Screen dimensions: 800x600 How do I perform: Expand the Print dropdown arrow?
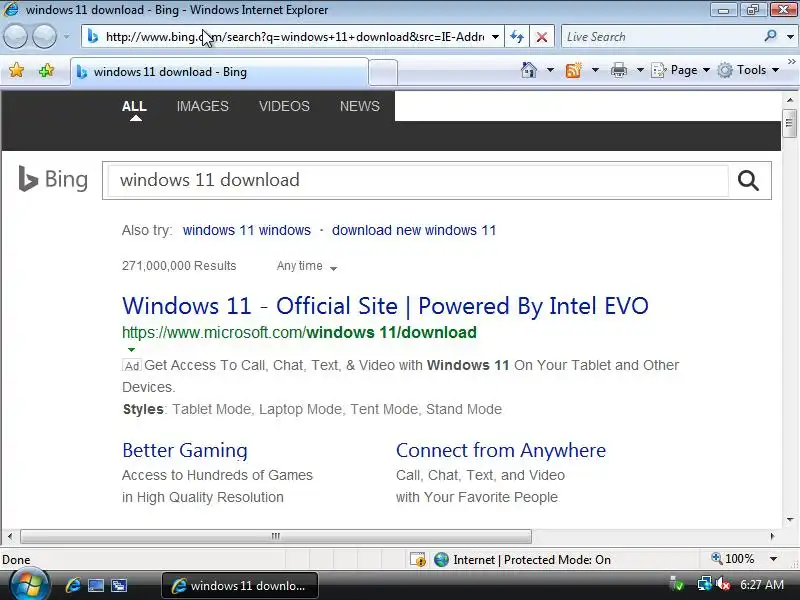pyautogui.click(x=640, y=70)
